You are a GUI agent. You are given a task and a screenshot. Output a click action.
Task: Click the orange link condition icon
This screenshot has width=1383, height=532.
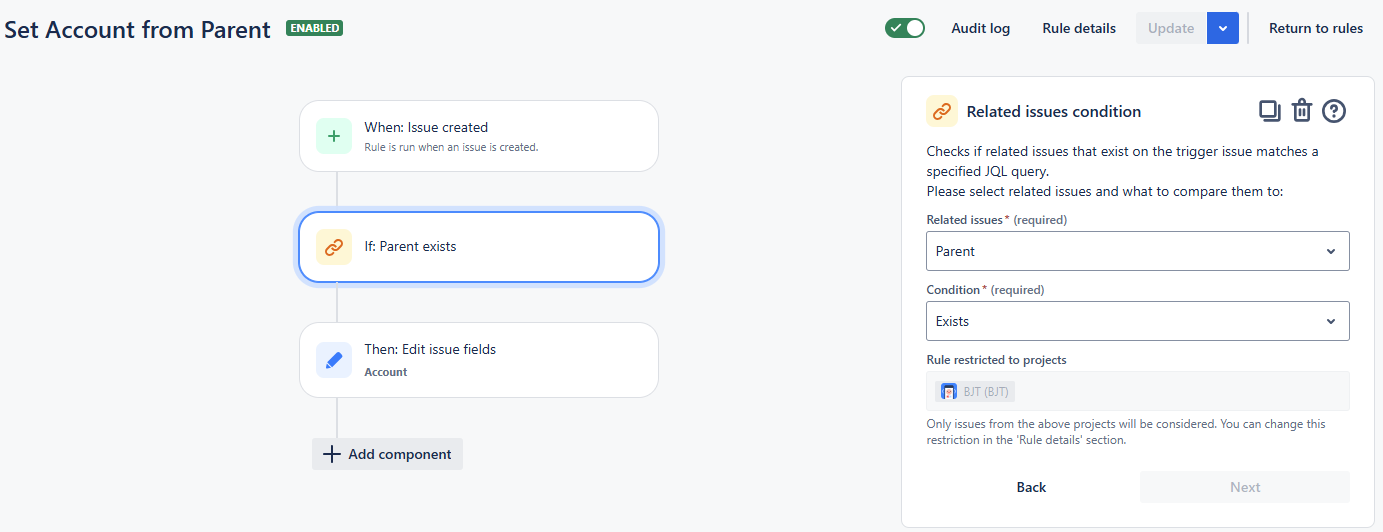[x=333, y=247]
